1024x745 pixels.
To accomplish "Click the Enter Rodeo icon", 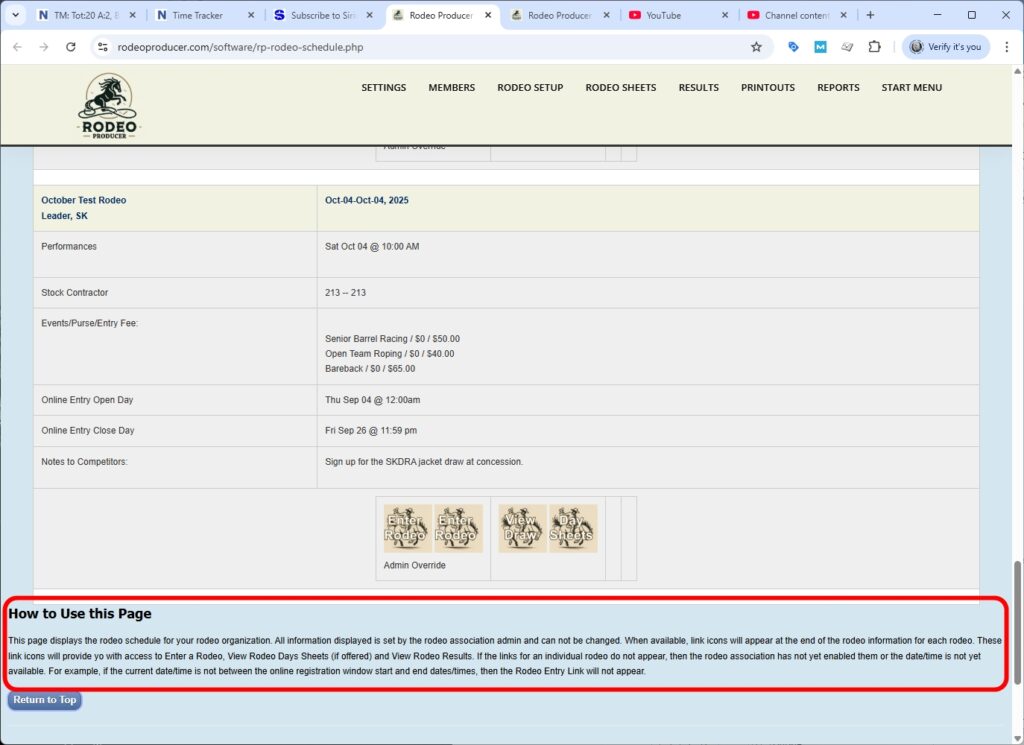I will pos(407,528).
